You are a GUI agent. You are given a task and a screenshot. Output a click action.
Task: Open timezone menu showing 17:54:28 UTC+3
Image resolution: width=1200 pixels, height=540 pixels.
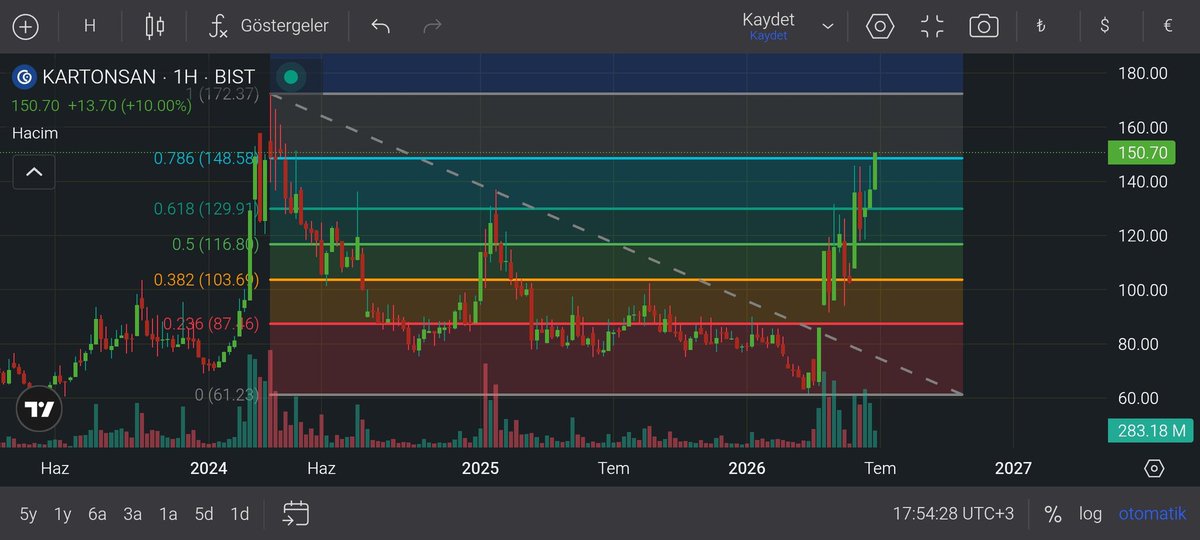tap(953, 514)
